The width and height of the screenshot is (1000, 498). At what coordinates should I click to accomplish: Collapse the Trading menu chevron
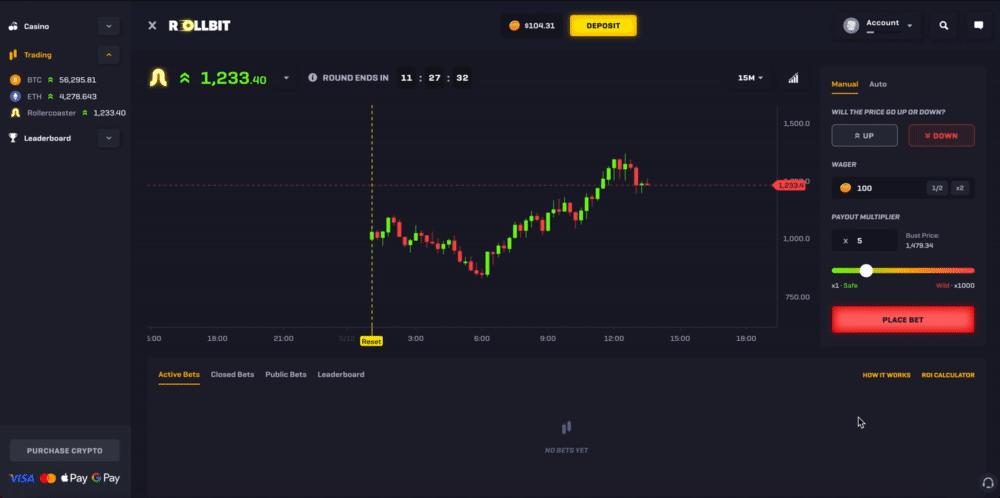pyautogui.click(x=108, y=55)
